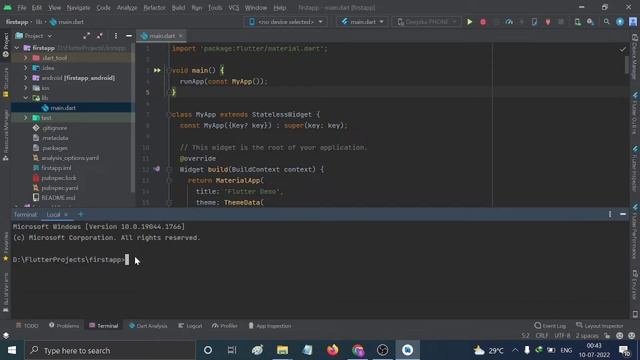
Task: Expand the android [firstapp_android] folder
Action: click(x=26, y=78)
